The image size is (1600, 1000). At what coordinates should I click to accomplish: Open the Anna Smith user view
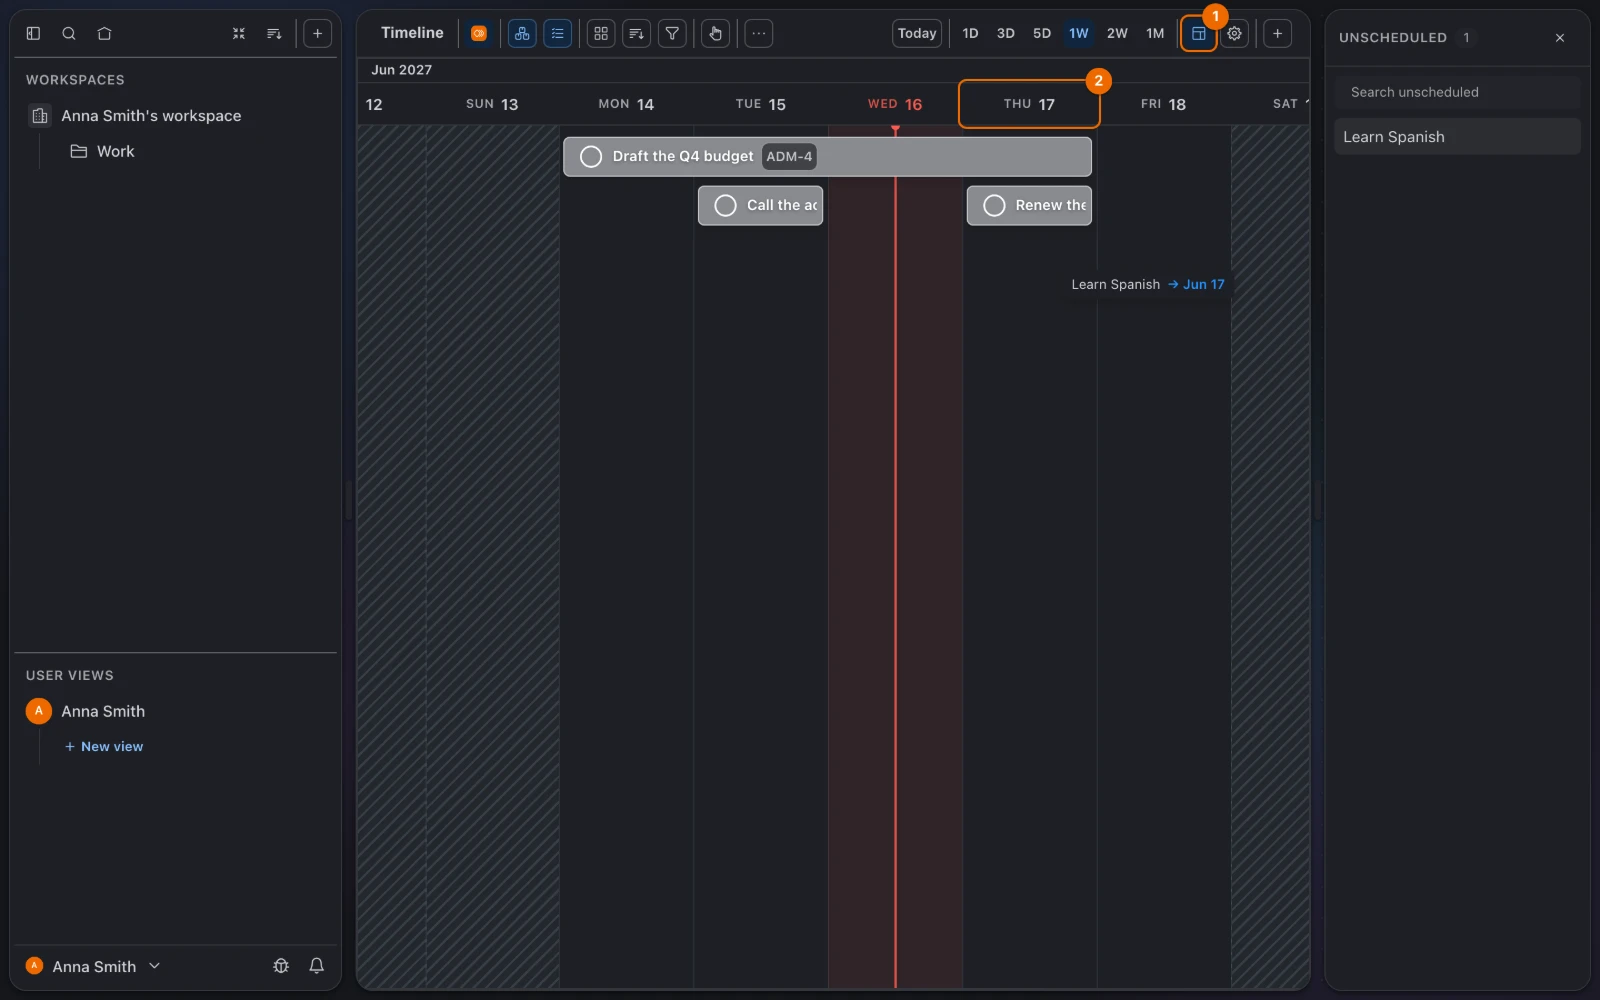103,711
